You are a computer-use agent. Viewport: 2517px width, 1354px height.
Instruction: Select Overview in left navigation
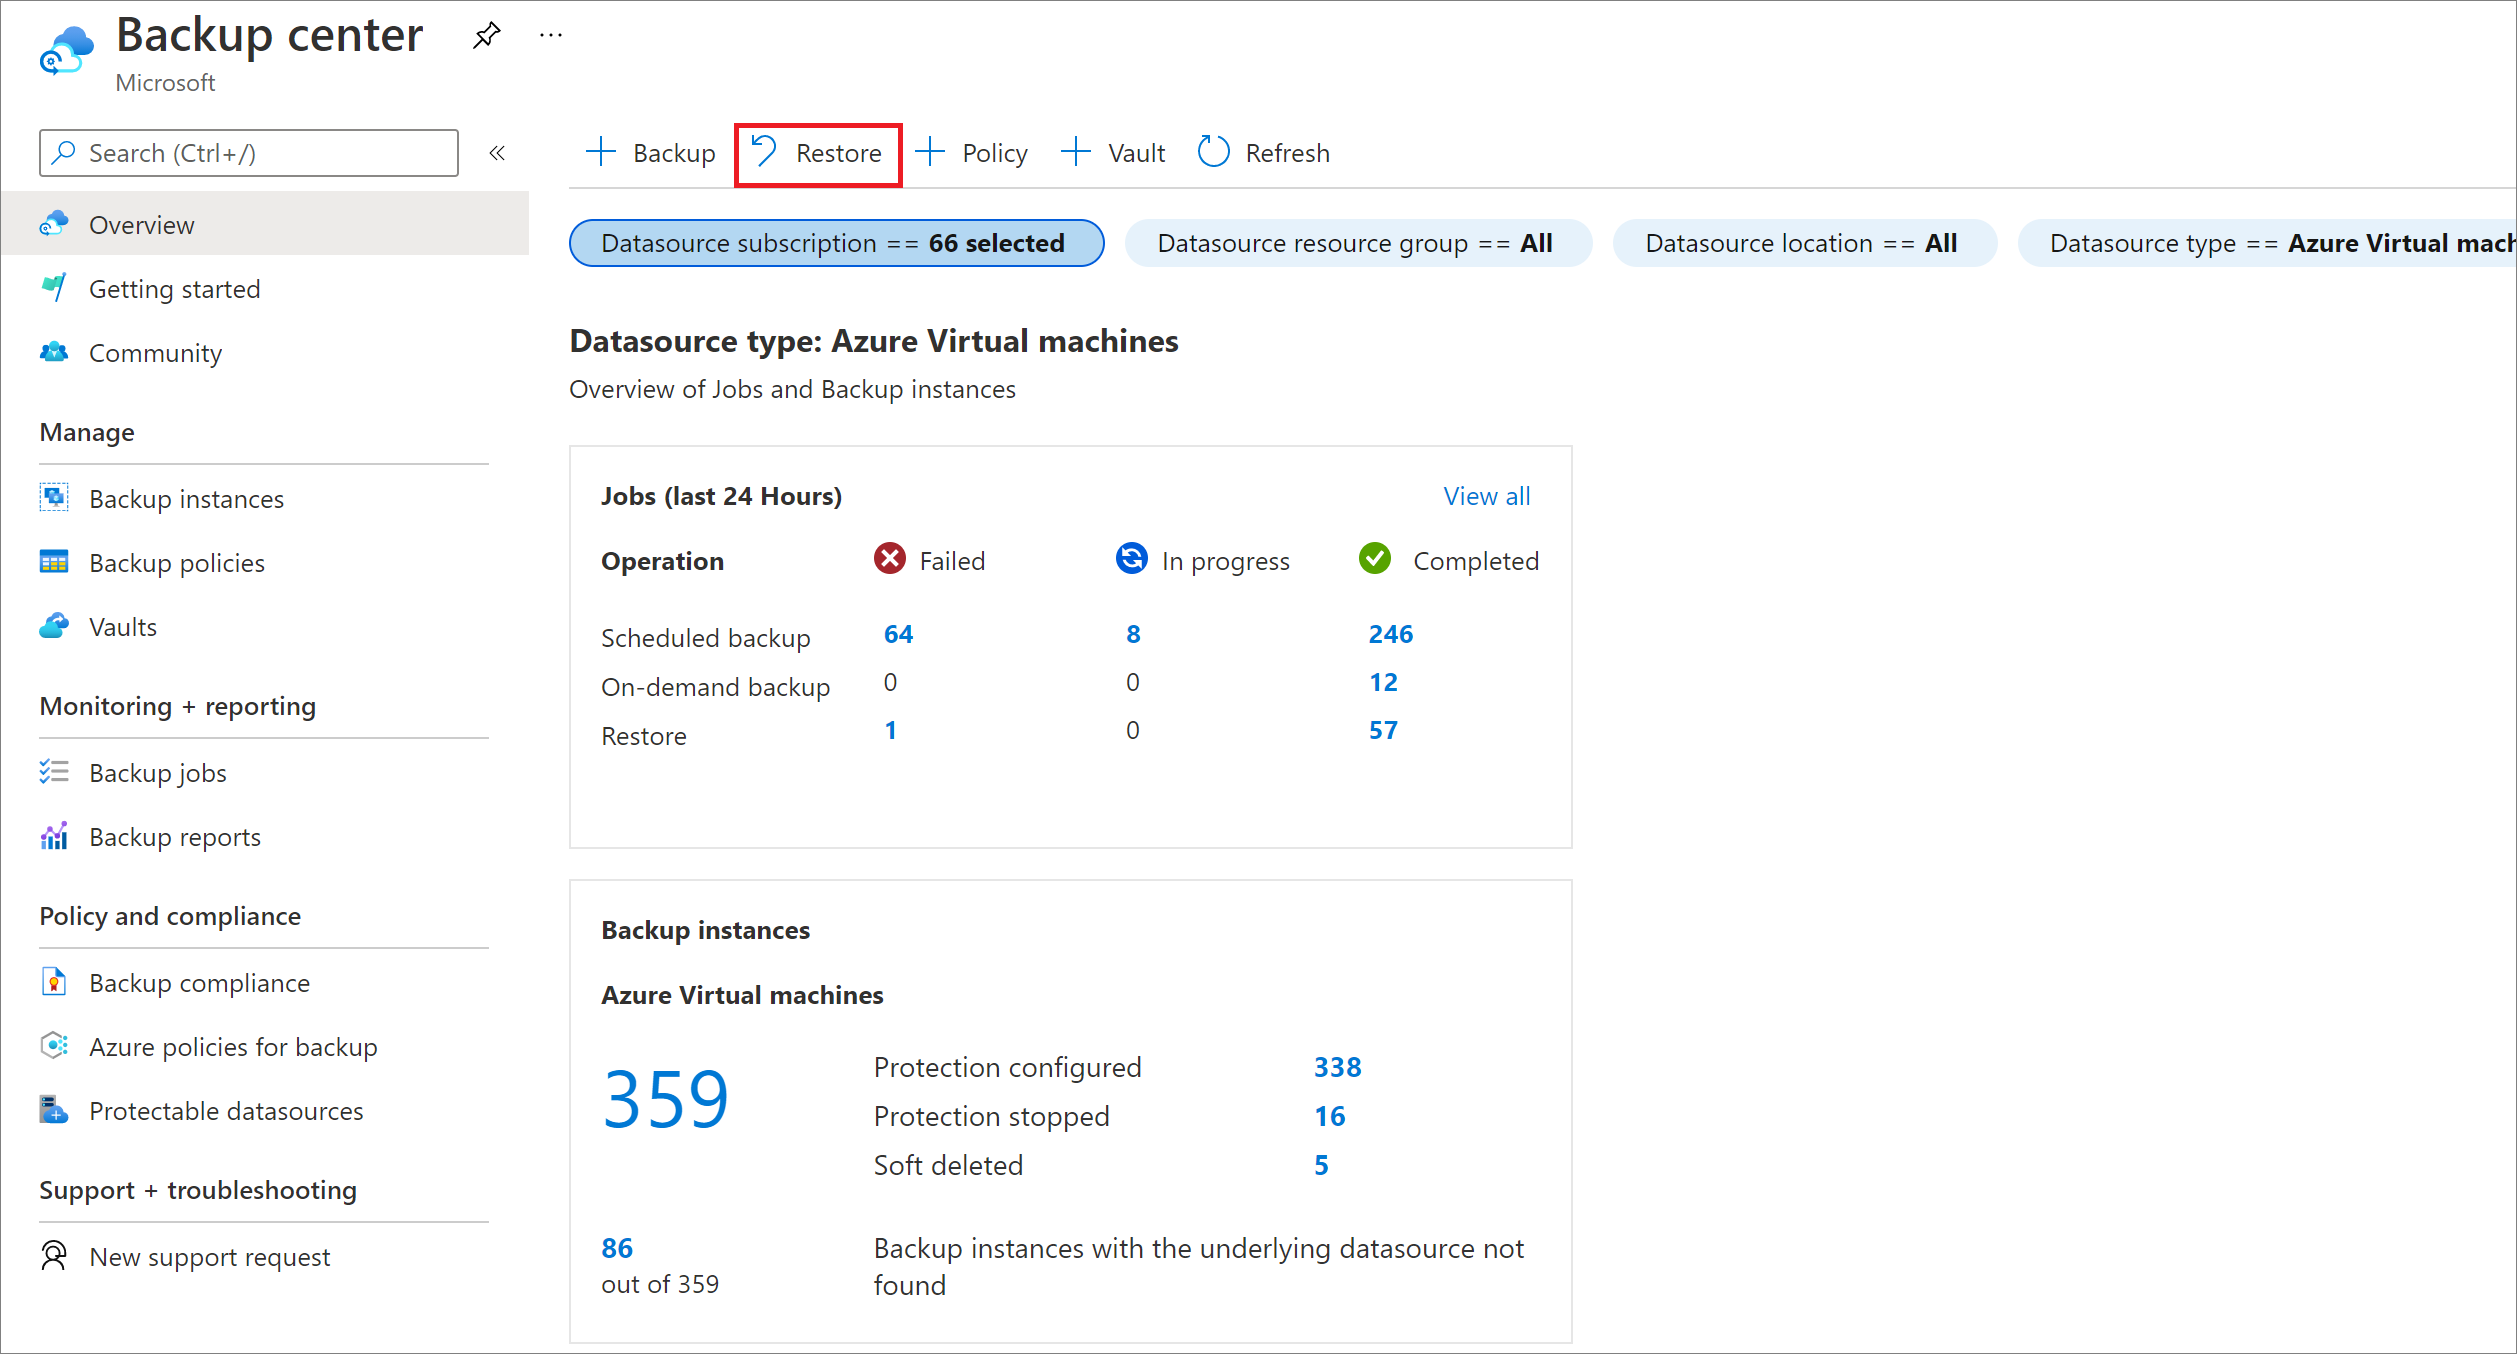click(143, 225)
